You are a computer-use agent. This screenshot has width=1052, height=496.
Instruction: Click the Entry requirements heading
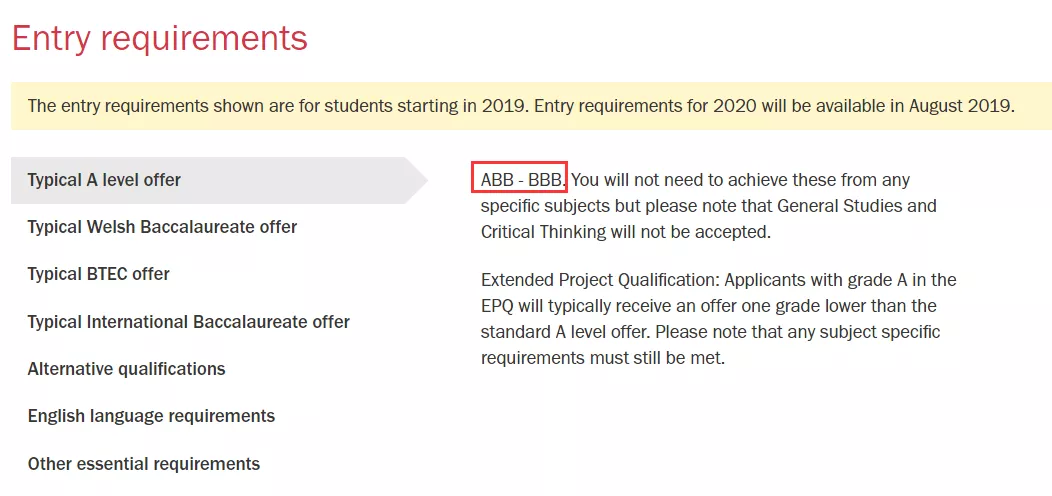159,39
